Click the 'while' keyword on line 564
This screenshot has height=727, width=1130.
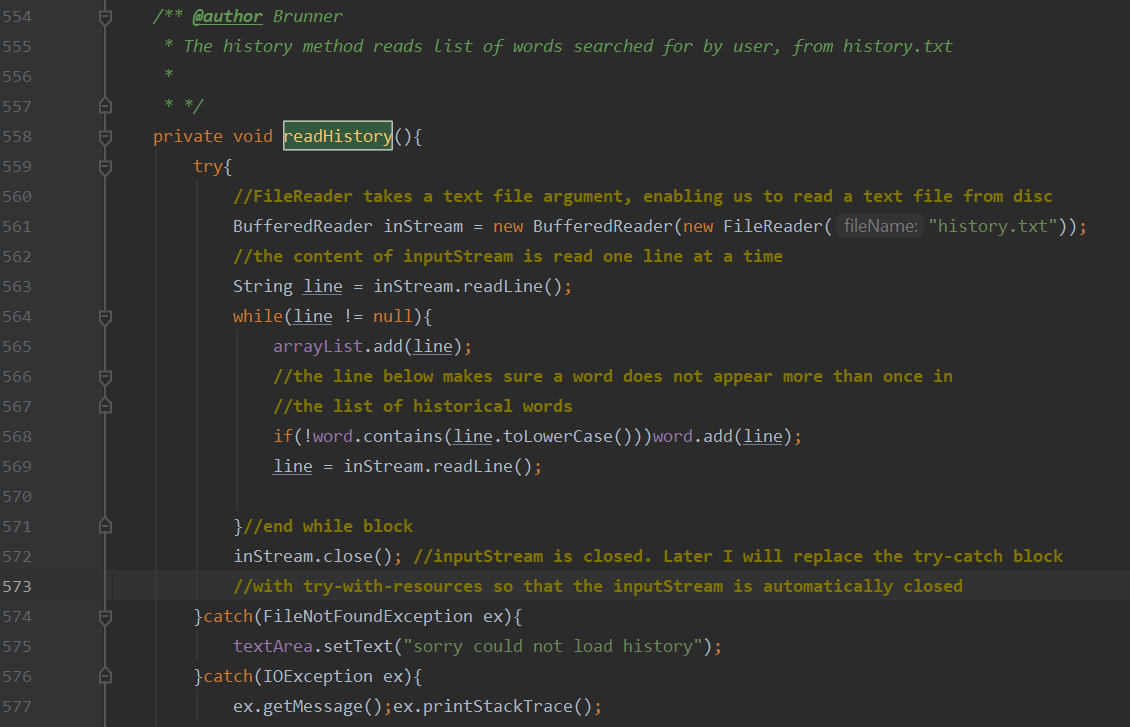pyautogui.click(x=258, y=316)
